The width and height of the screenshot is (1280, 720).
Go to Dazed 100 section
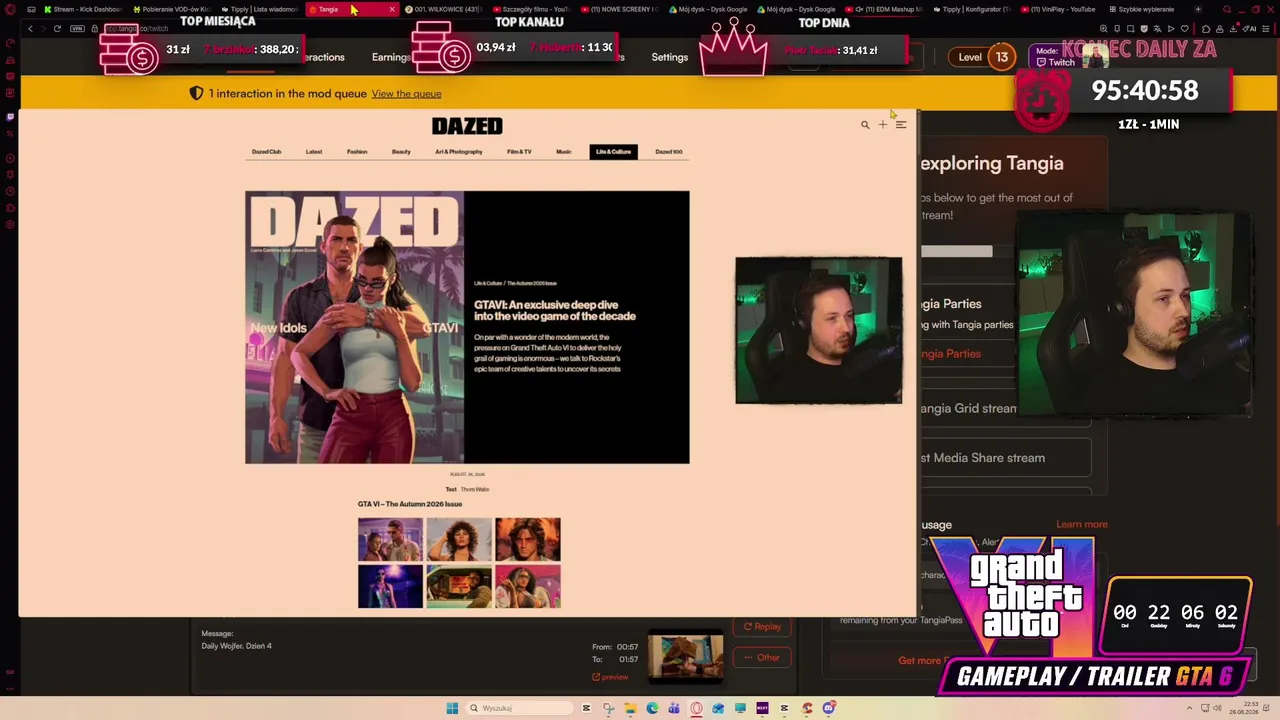(x=669, y=152)
